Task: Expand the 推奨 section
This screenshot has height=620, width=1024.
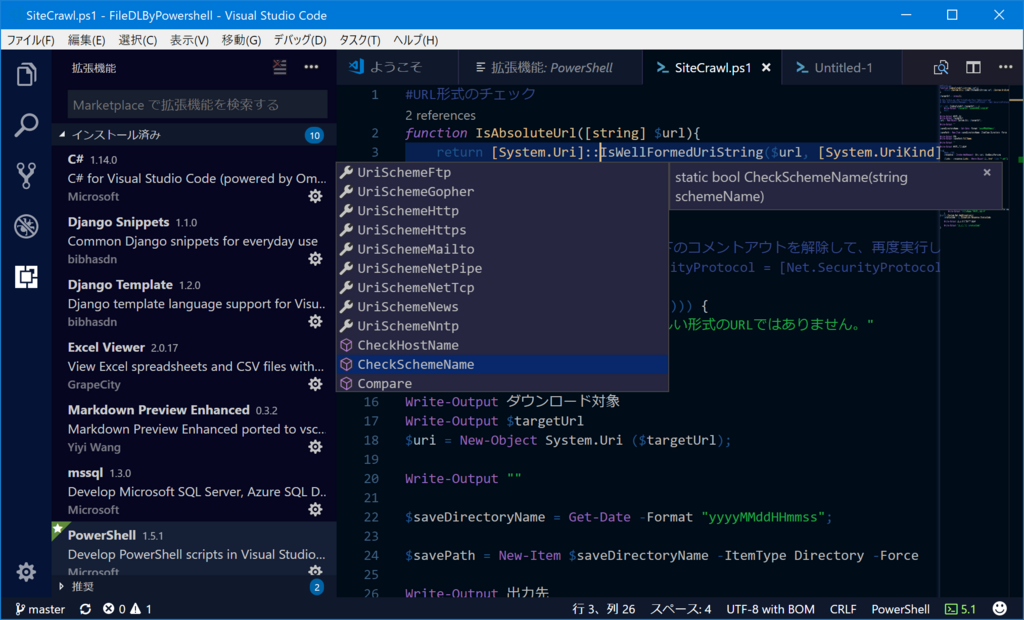Action: (194, 587)
